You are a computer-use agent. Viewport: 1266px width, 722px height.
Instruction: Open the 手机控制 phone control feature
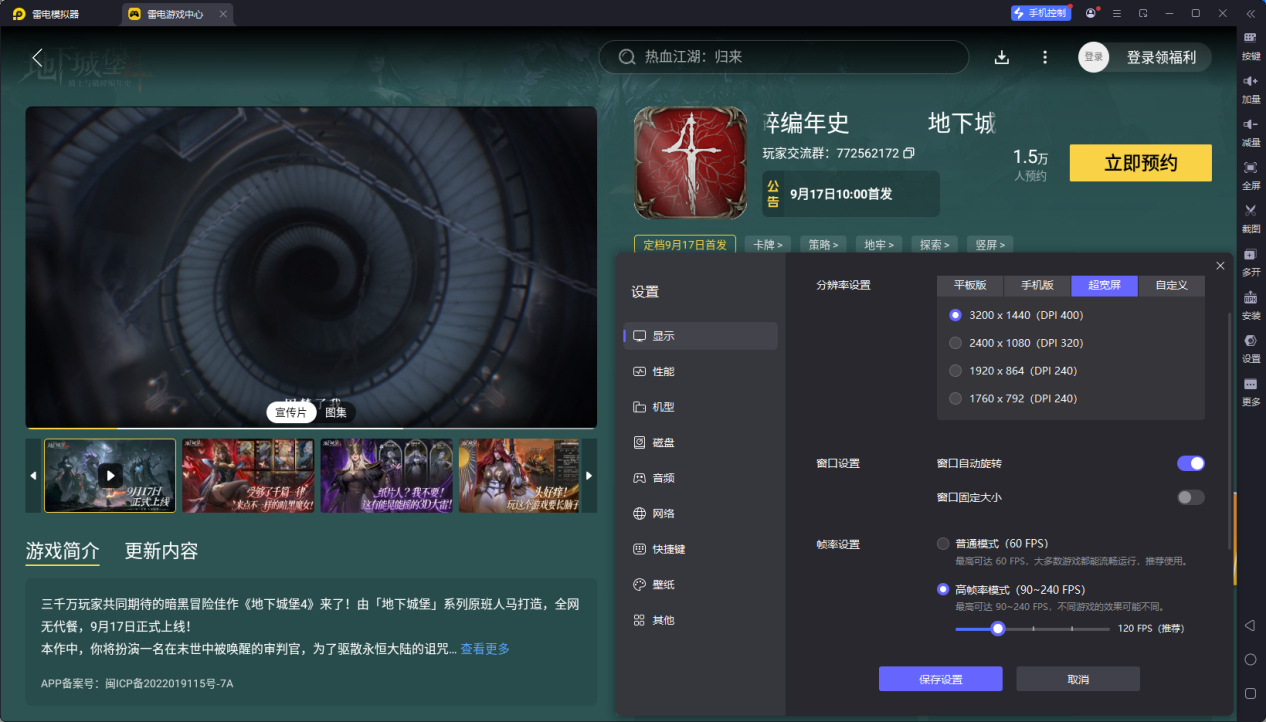pyautogui.click(x=1041, y=13)
